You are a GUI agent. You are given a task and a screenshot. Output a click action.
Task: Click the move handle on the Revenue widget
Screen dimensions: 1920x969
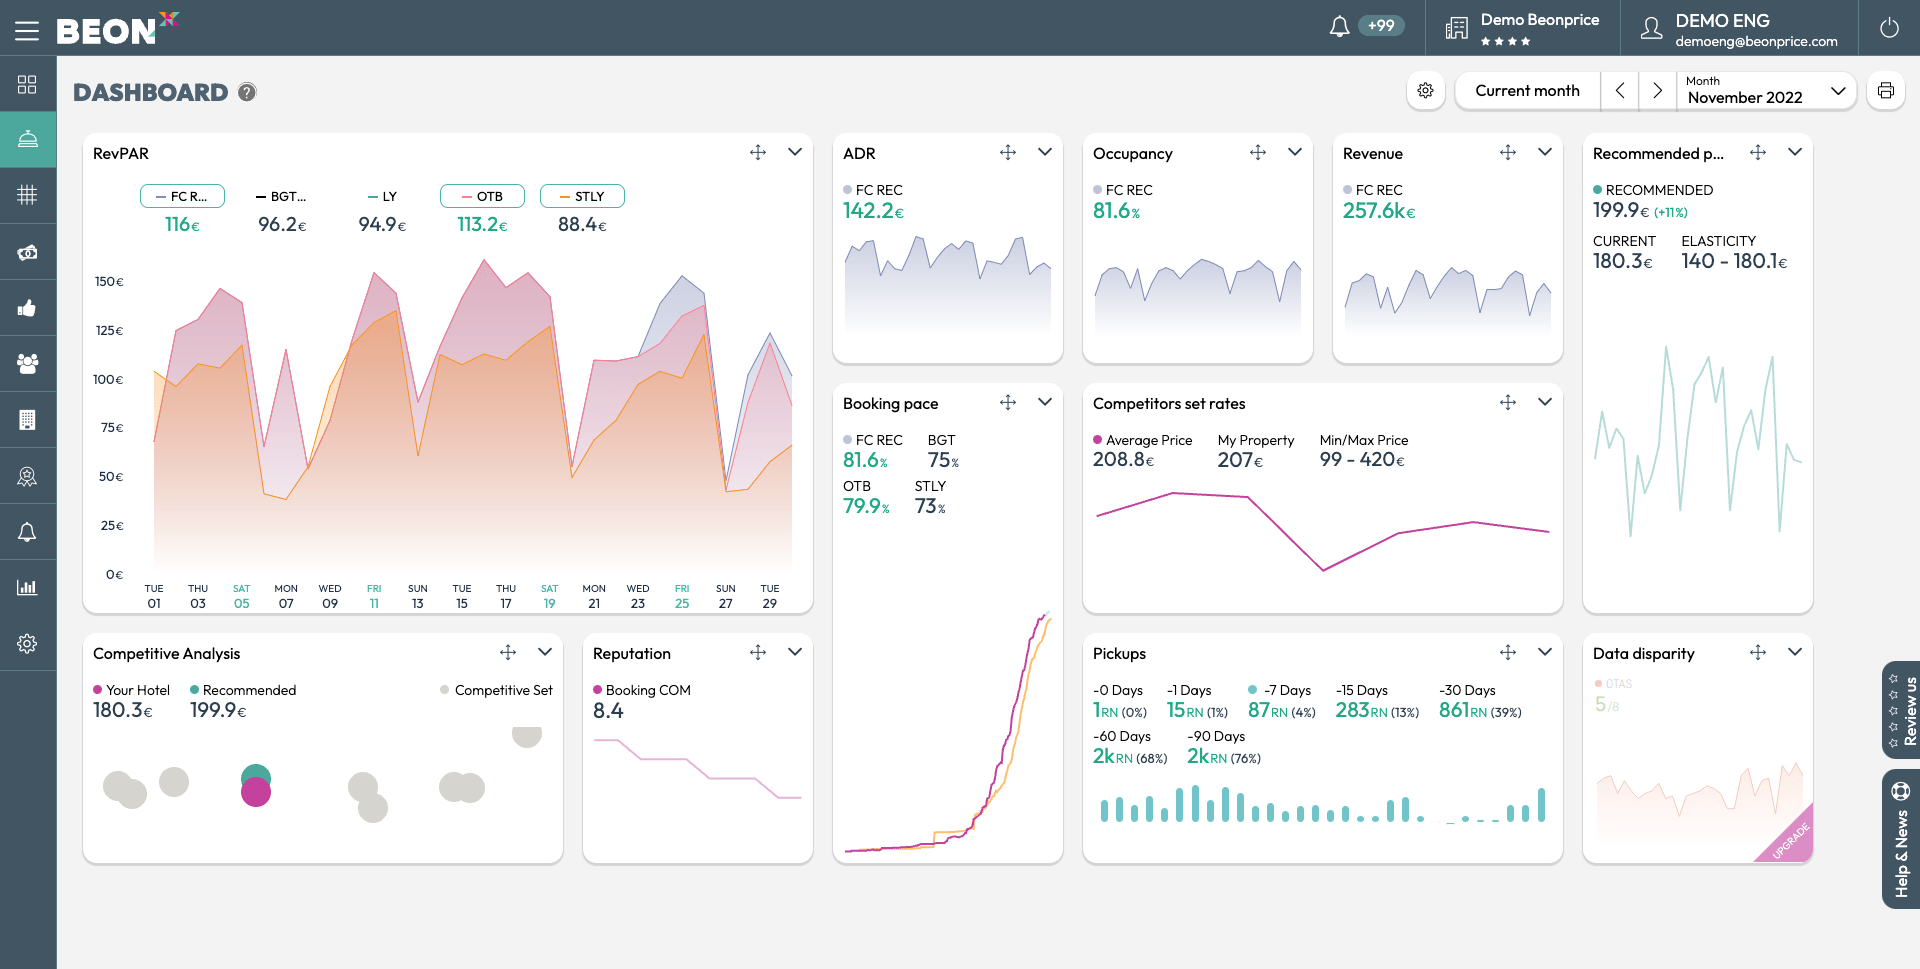1508,152
